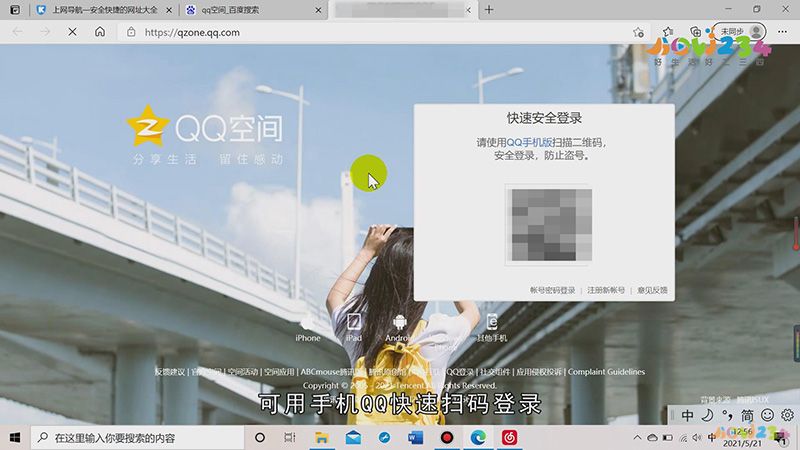800x450 pixels.
Task: Open the Mail app from the taskbar
Action: point(353,438)
